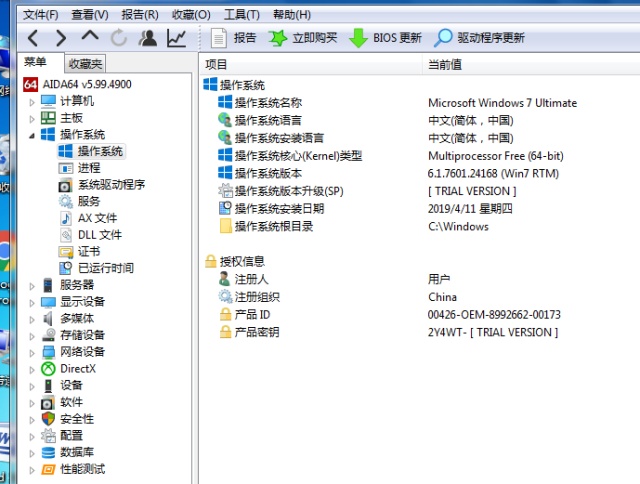Expand the 主板 tree node
Image resolution: width=640 pixels, height=484 pixels.
32,119
